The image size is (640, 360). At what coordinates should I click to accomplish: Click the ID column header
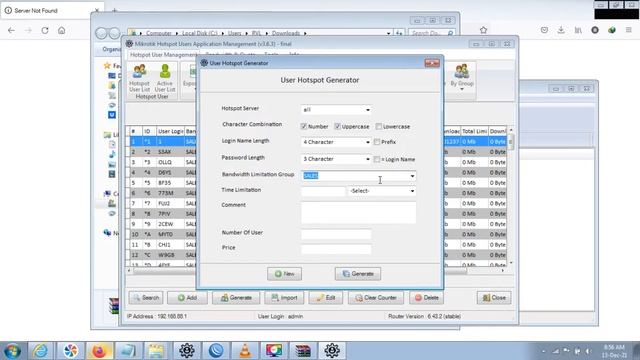[x=149, y=131]
